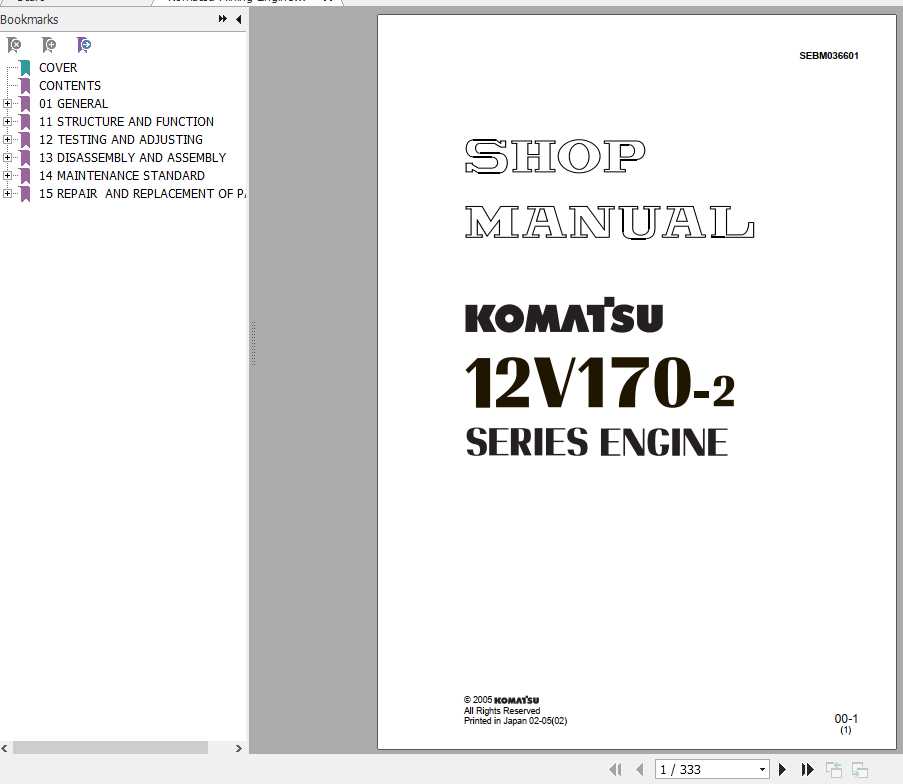
Task: Collapse the Bookmarks panel with the left triangle
Action: [x=238, y=19]
